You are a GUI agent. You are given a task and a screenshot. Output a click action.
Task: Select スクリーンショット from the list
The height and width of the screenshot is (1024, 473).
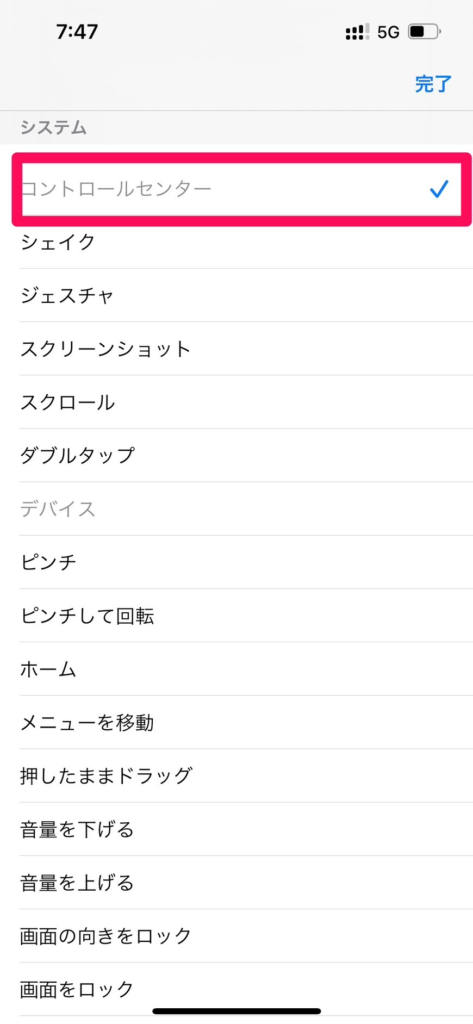236,349
